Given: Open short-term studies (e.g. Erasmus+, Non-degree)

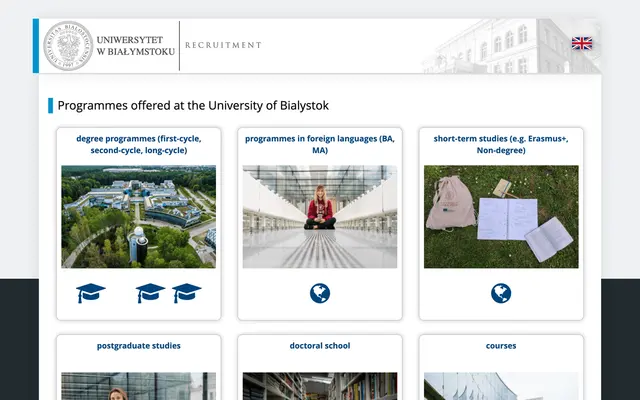Looking at the screenshot, I should click(501, 144).
